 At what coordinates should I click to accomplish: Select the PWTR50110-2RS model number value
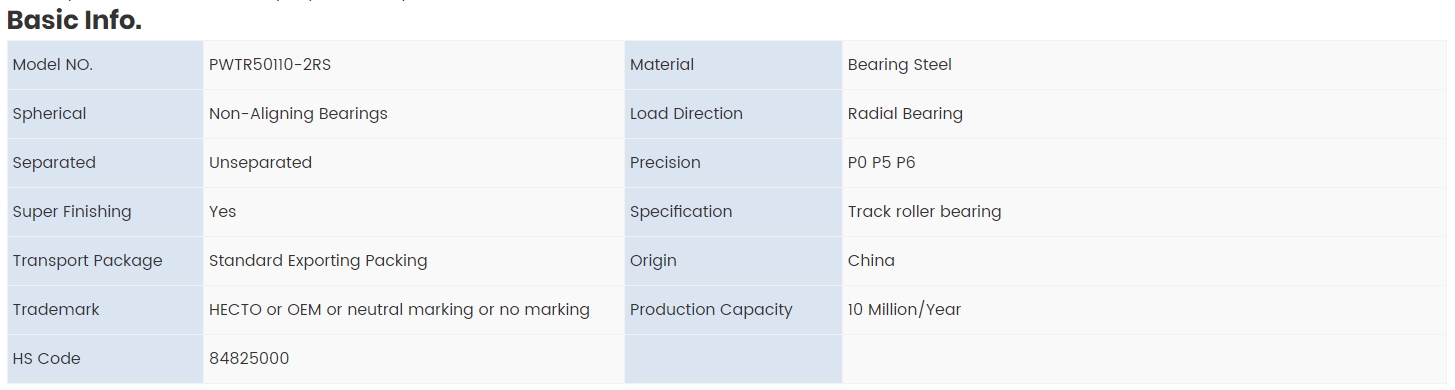pos(270,65)
